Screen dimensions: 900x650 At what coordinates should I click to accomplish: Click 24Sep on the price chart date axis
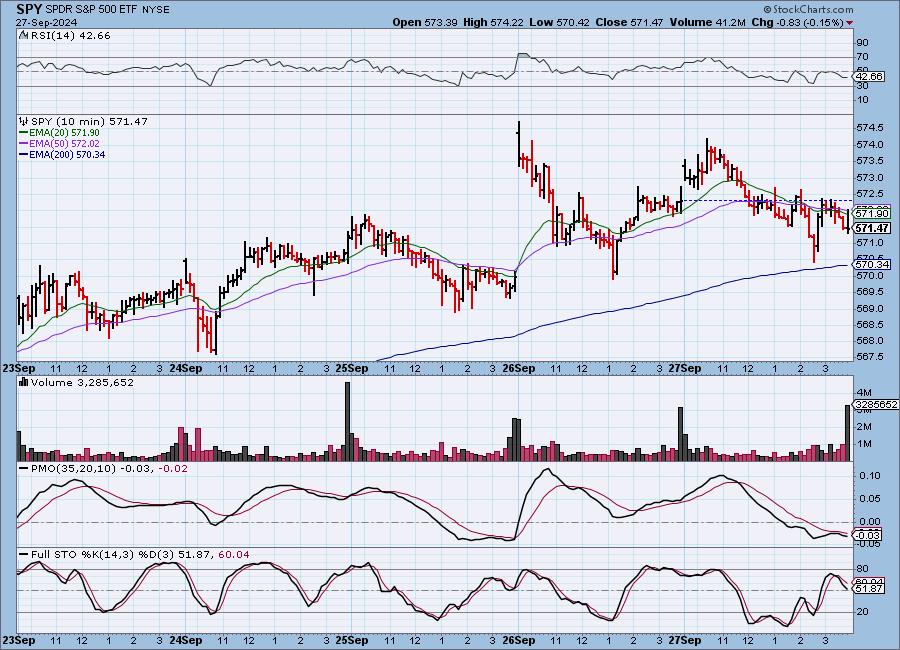coord(185,369)
